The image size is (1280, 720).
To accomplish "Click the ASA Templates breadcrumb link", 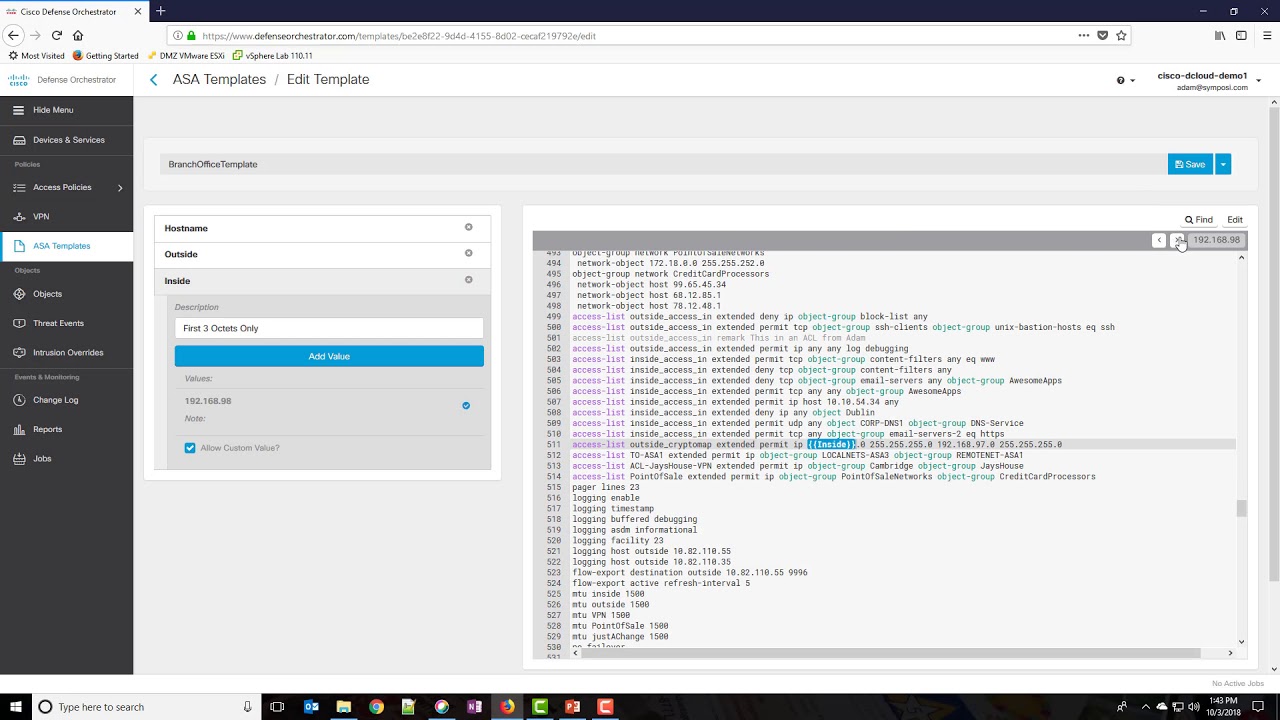I will [219, 80].
